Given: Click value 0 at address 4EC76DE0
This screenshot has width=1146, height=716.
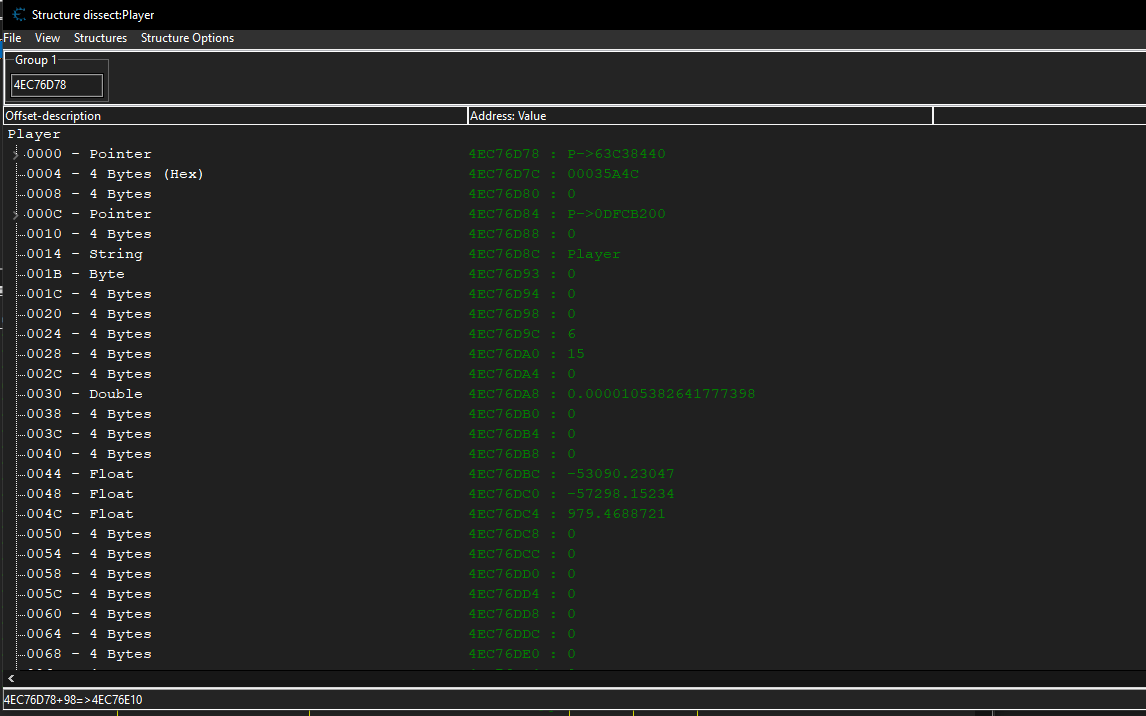Looking at the screenshot, I should 572,654.
